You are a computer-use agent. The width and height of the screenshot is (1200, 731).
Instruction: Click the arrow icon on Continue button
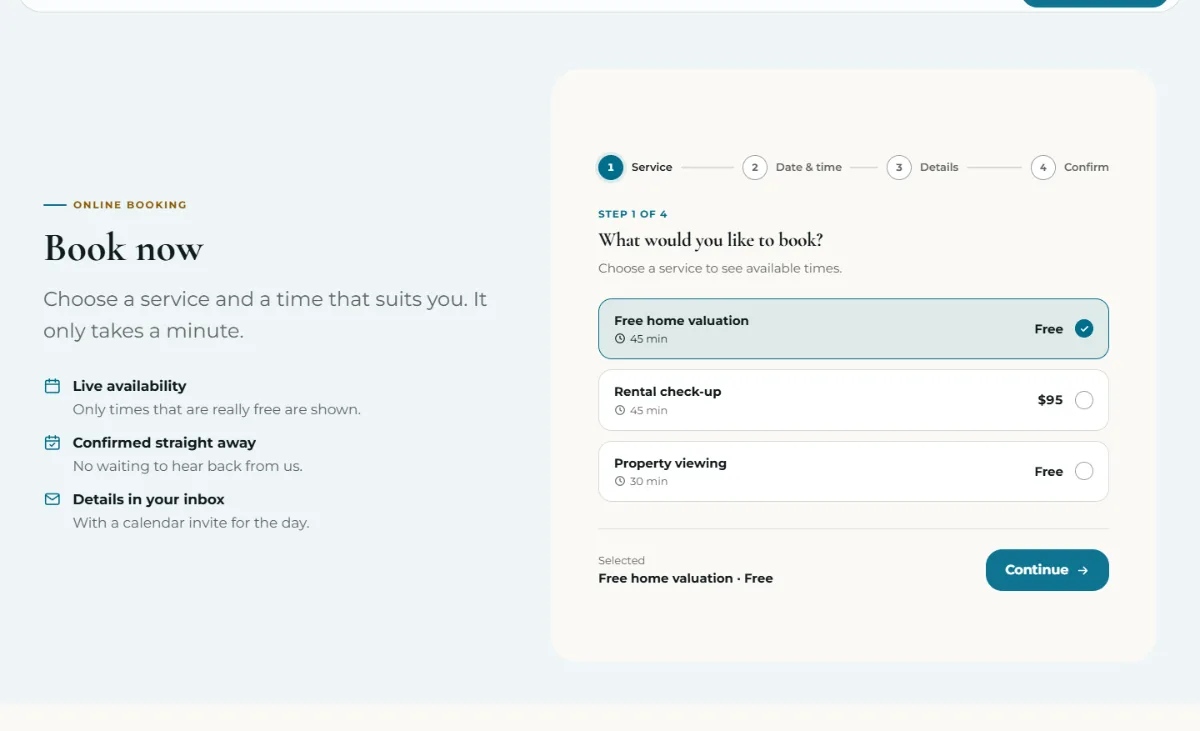1082,570
